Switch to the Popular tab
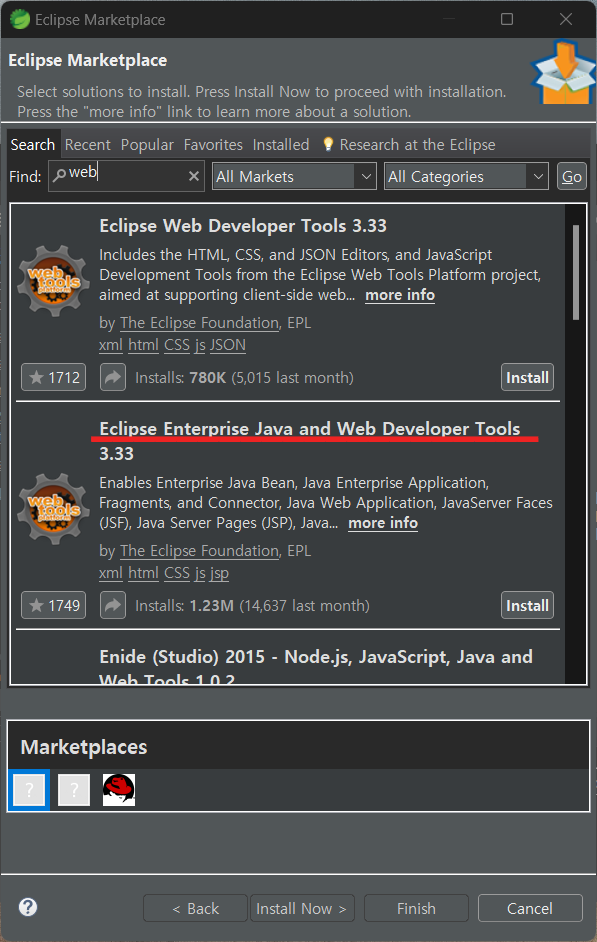The image size is (597, 942). [147, 145]
